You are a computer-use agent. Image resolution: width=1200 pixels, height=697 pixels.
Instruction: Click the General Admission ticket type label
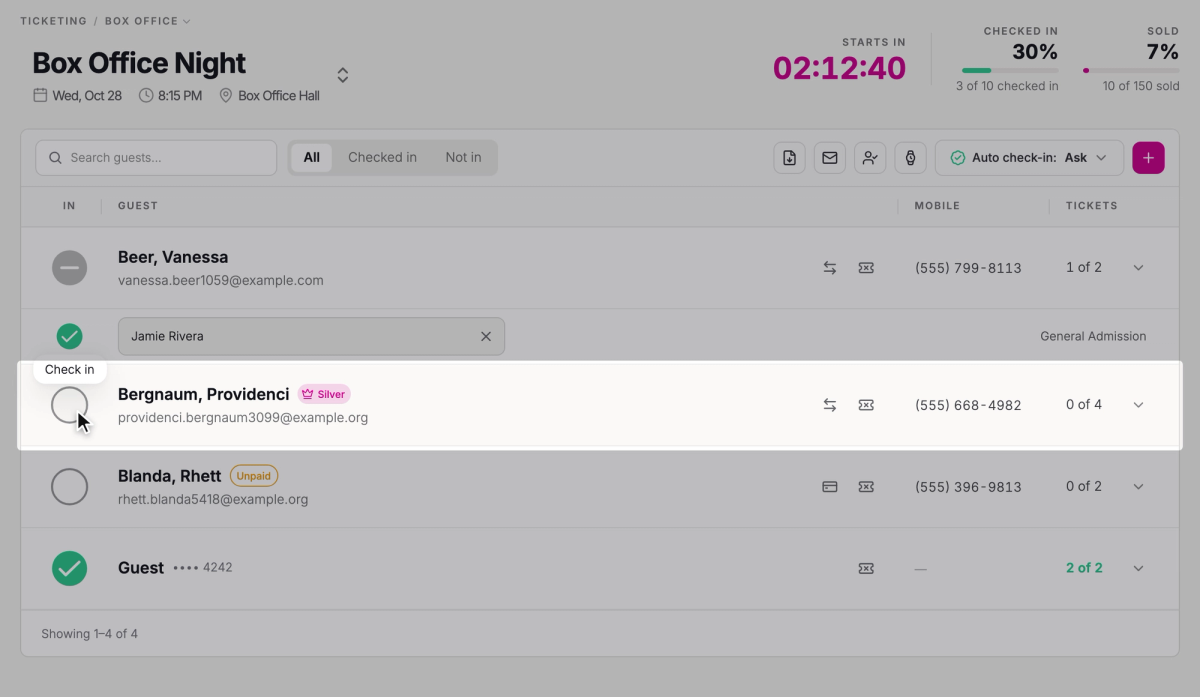pos(1093,337)
